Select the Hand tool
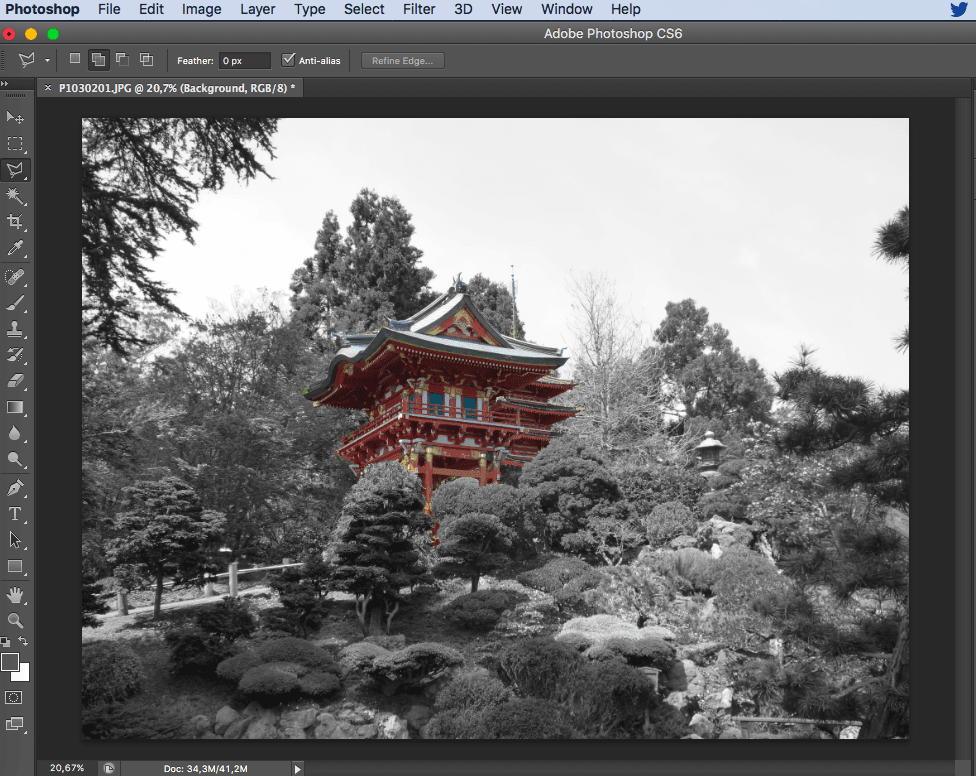Viewport: 976px width, 776px height. pos(15,595)
